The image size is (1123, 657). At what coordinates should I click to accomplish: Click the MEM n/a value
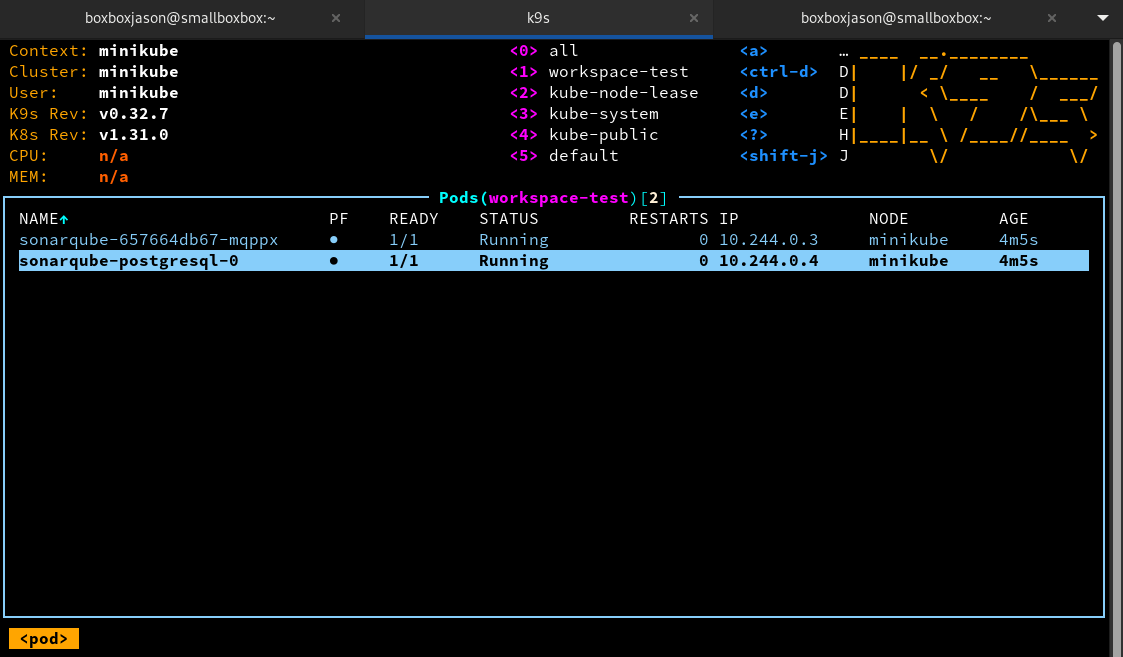[x=114, y=177]
